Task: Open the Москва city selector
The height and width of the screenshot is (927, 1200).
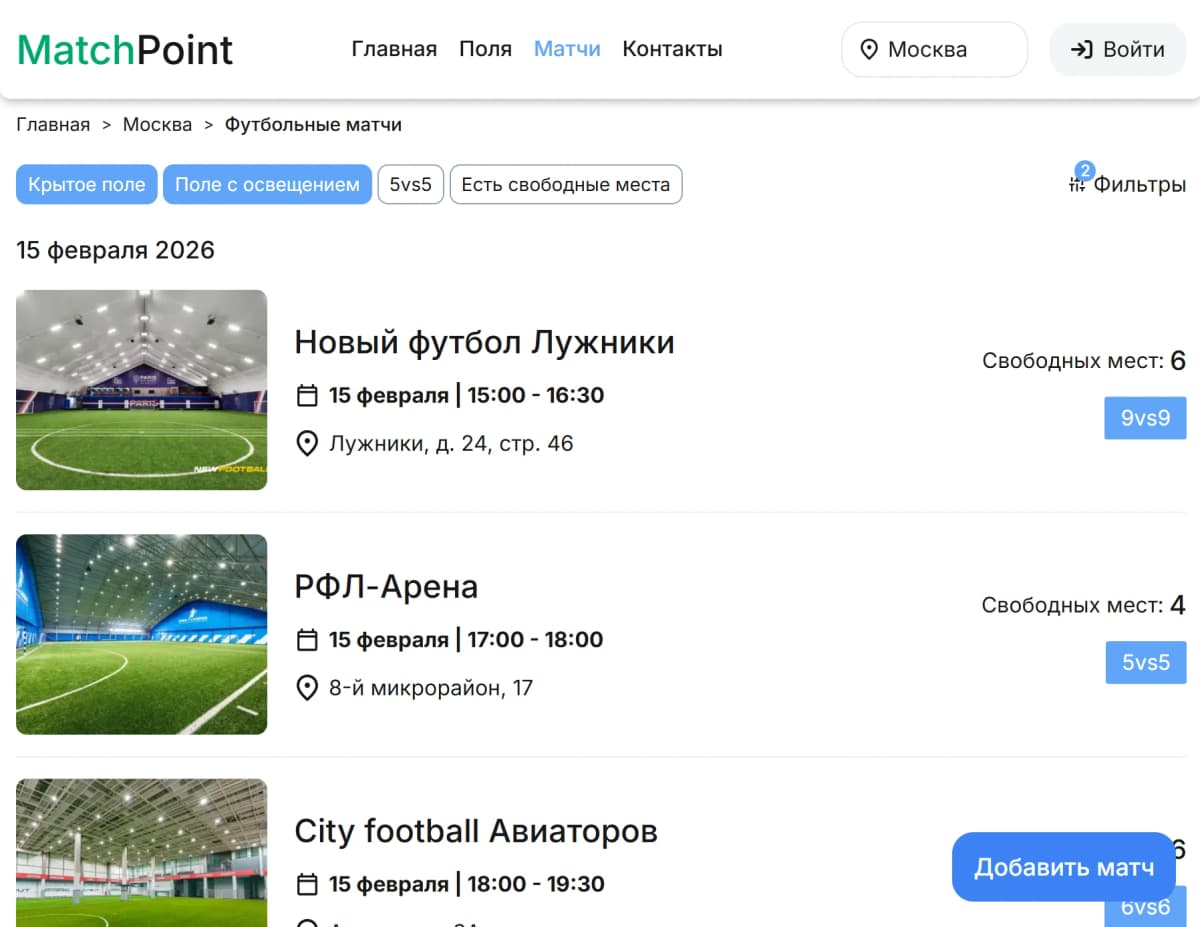Action: tap(934, 49)
